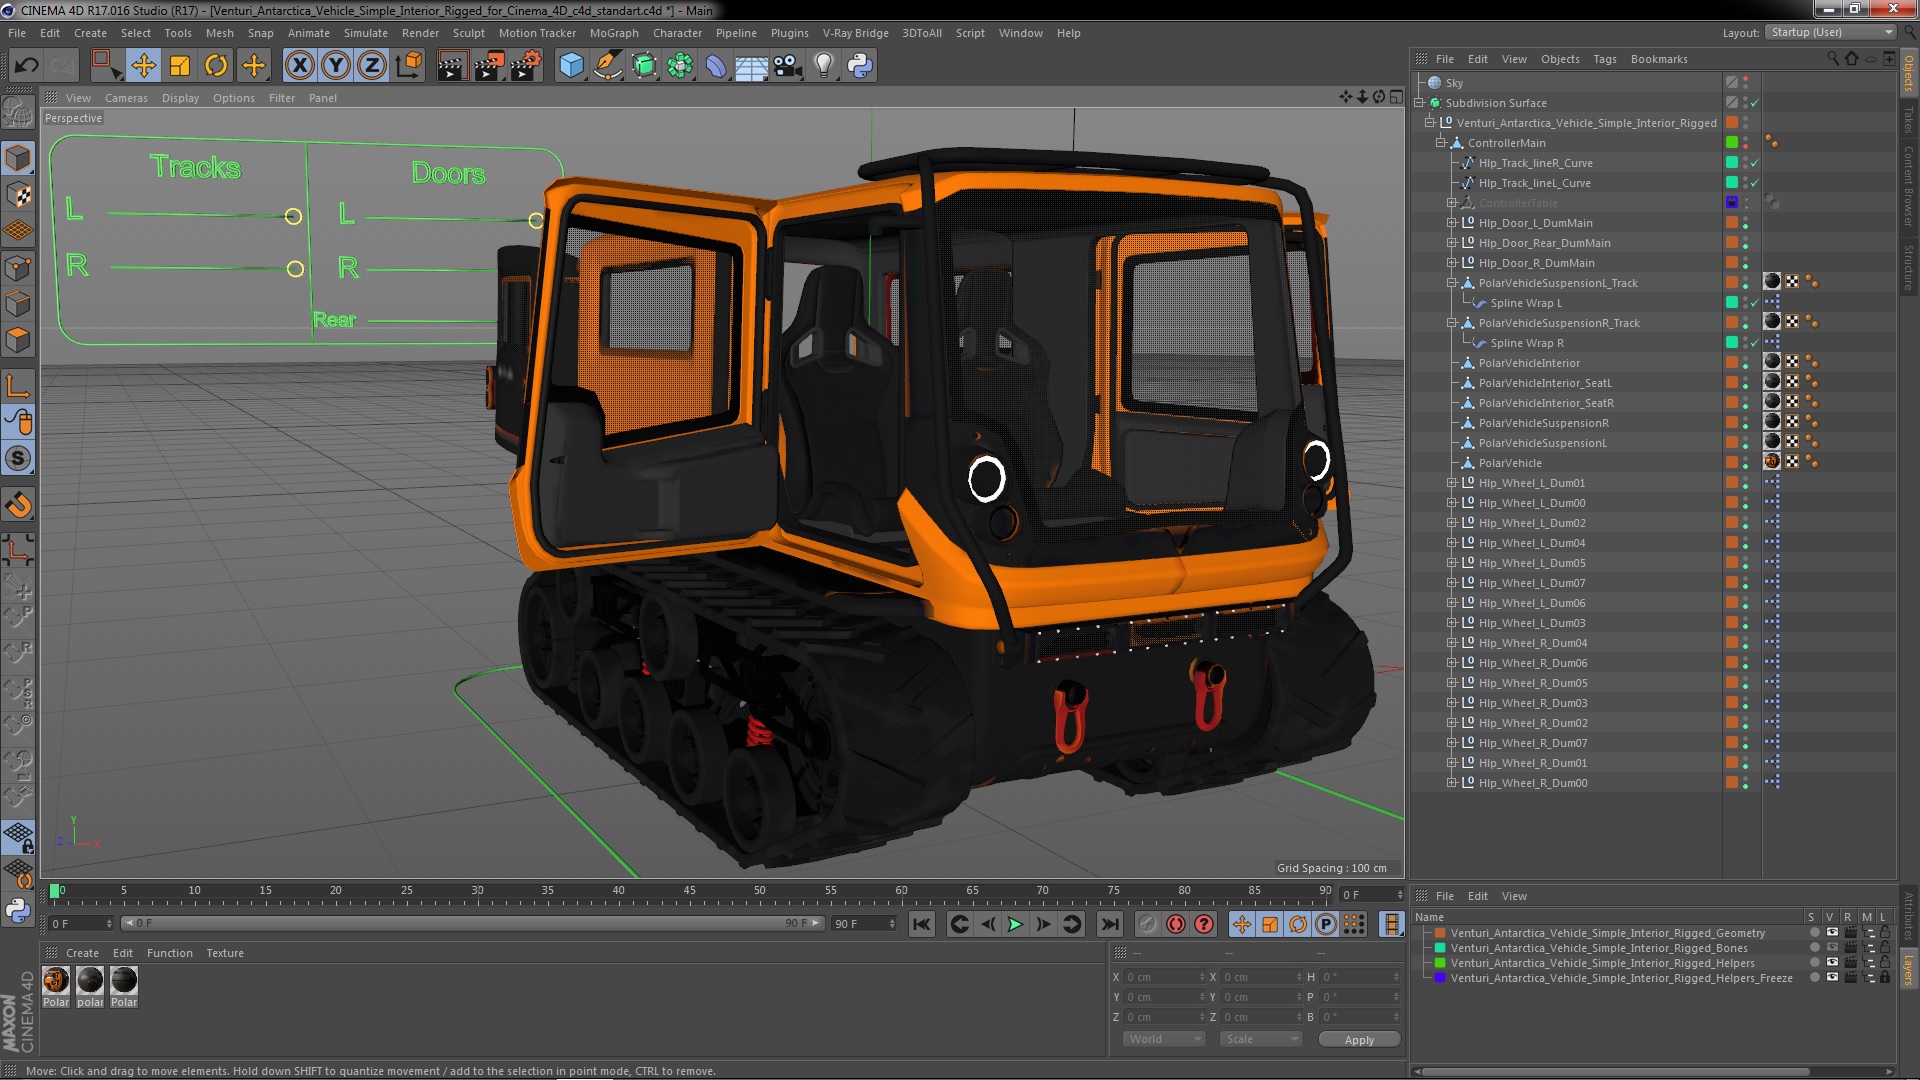Select Polygons mode icon in sidebar
Viewport: 1920px width, 1080px height.
pyautogui.click(x=18, y=340)
